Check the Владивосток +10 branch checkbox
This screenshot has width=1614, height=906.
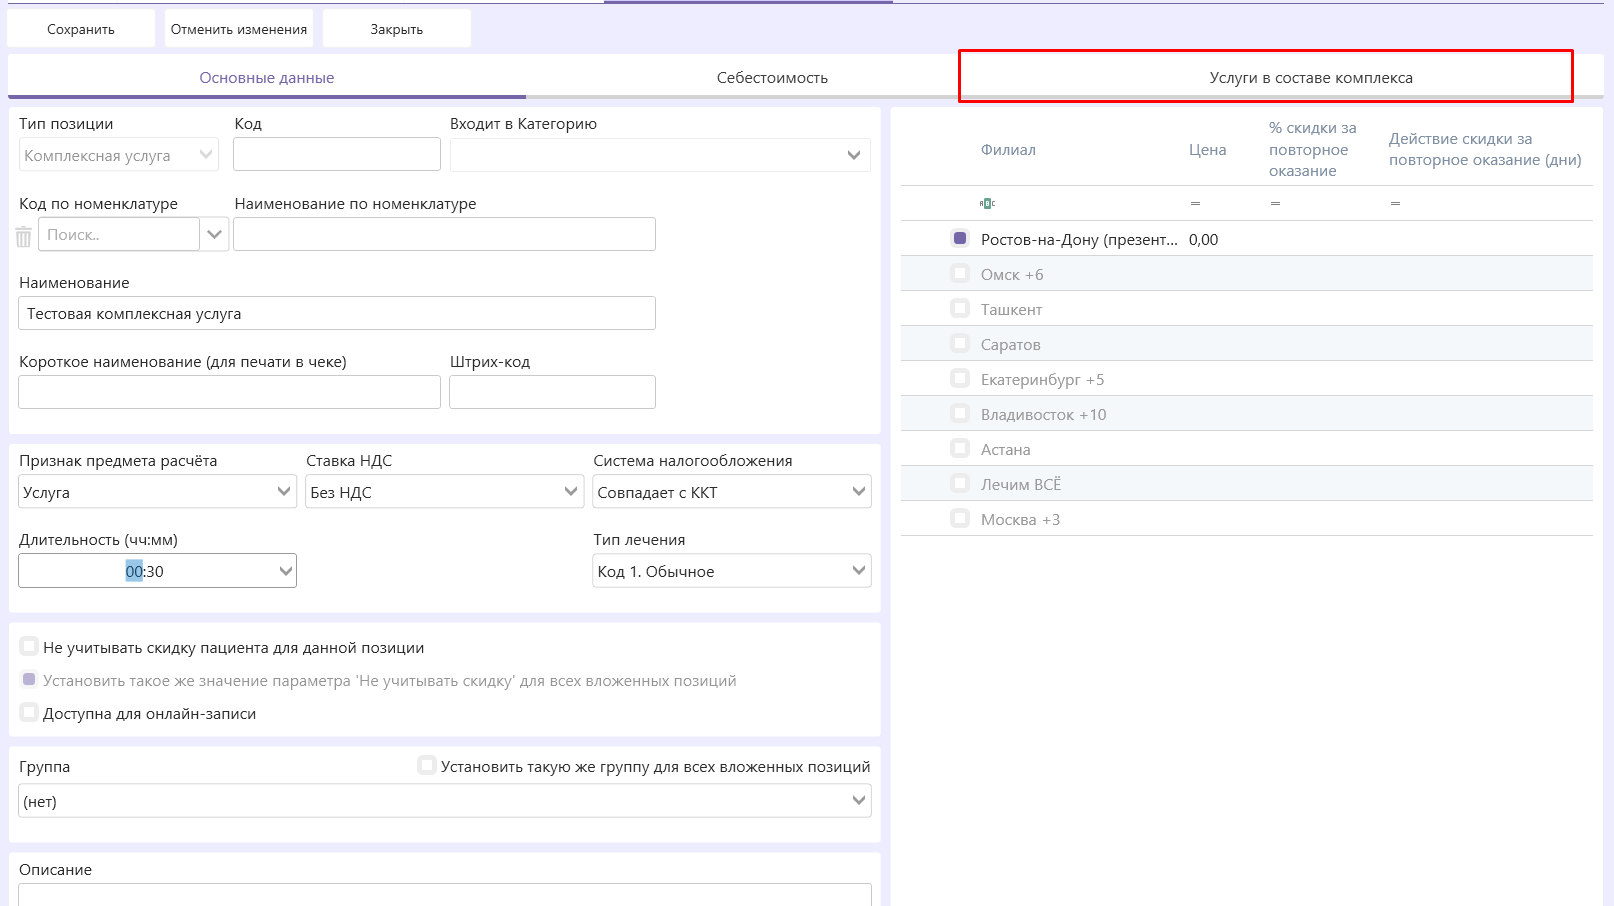click(x=960, y=413)
